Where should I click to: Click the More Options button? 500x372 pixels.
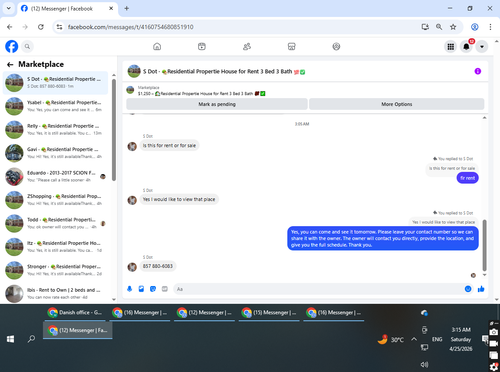click(397, 104)
